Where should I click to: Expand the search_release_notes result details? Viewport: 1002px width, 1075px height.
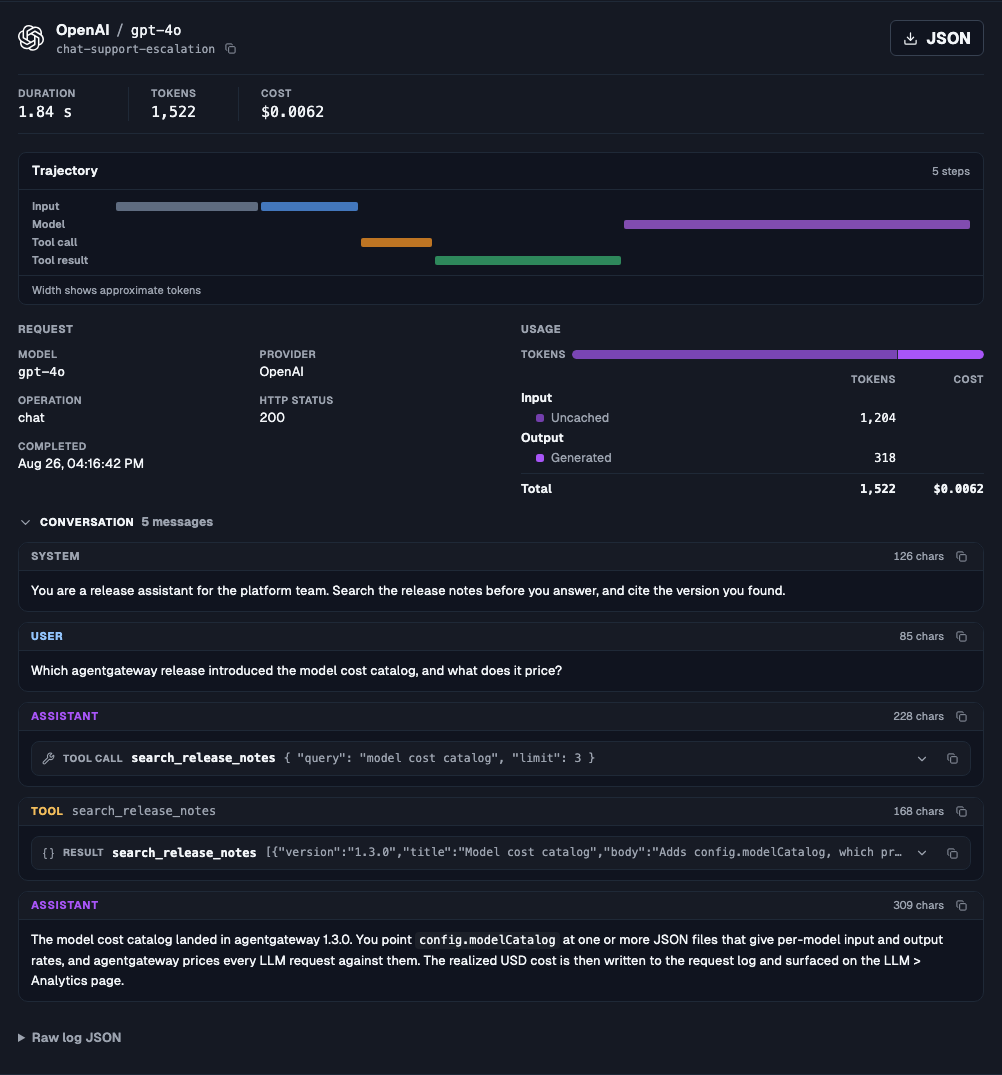[922, 854]
